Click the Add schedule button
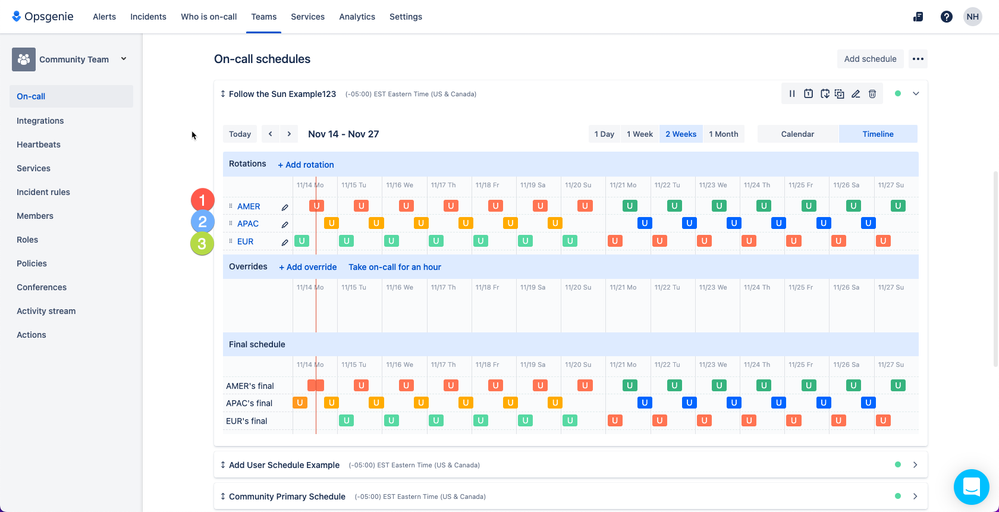Image resolution: width=999 pixels, height=512 pixels. pyautogui.click(x=870, y=59)
